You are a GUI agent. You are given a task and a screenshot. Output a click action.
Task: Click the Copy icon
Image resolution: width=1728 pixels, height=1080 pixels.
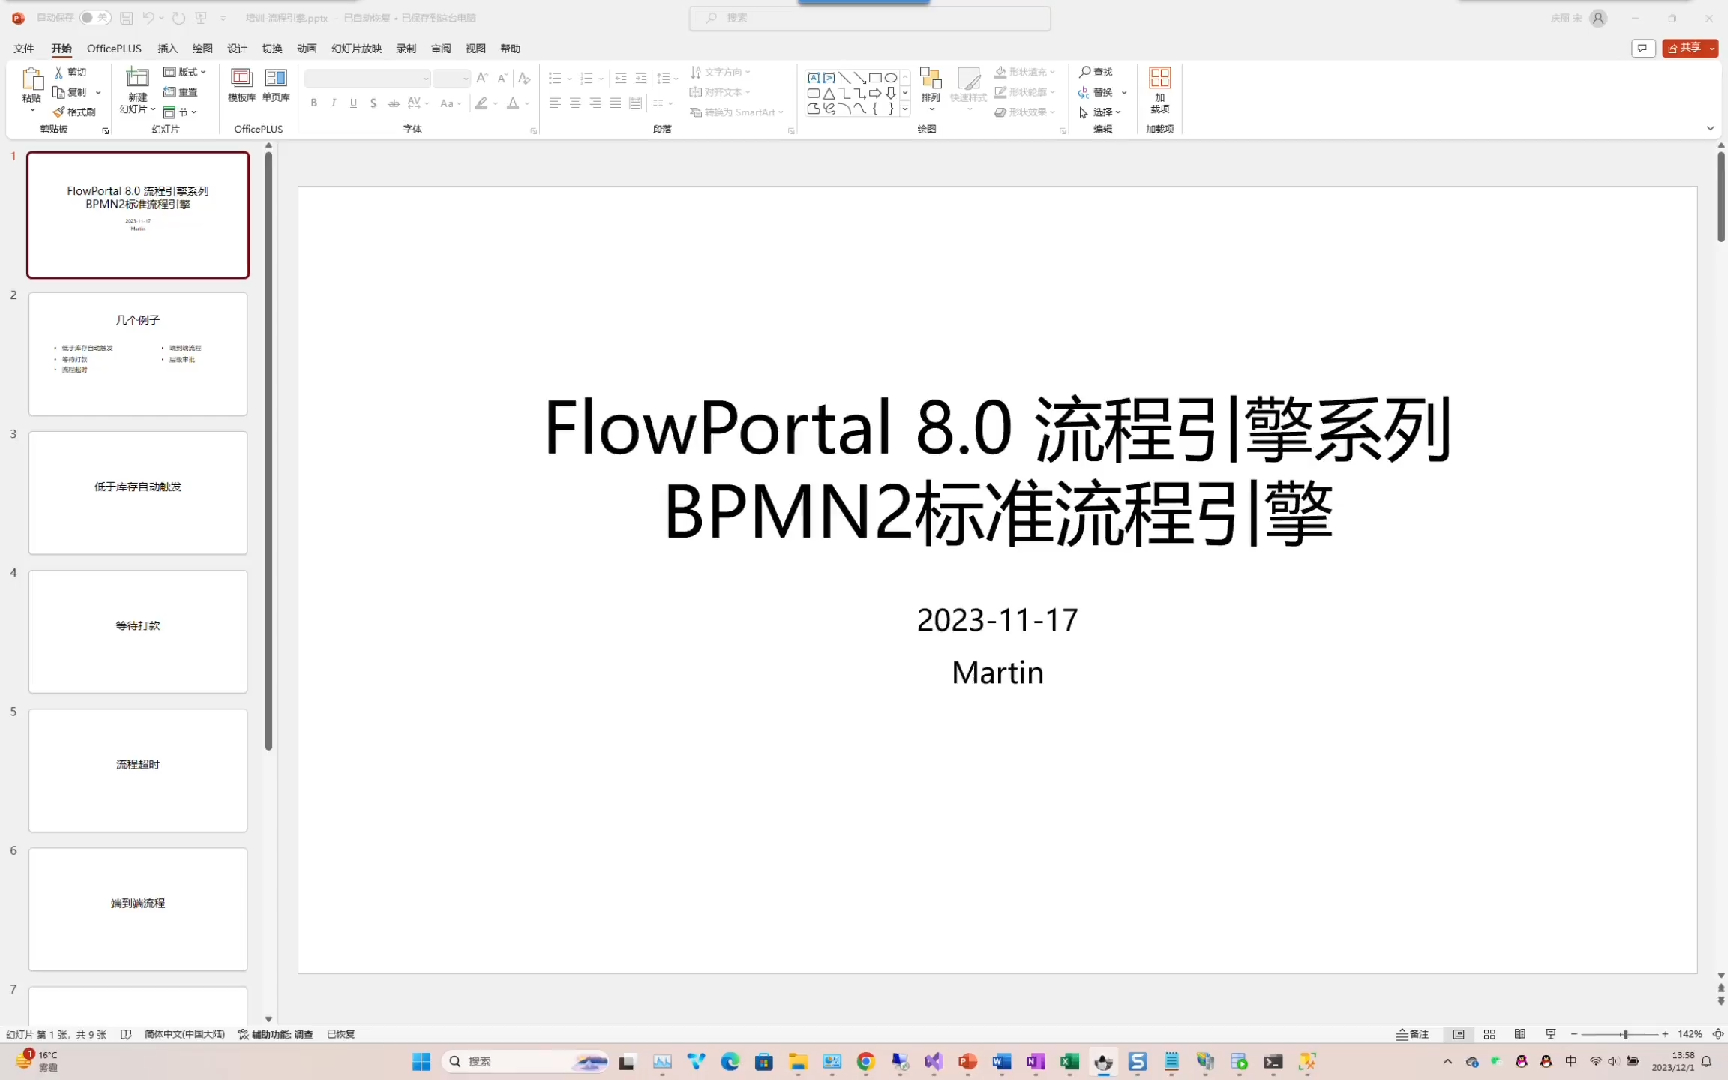[59, 92]
